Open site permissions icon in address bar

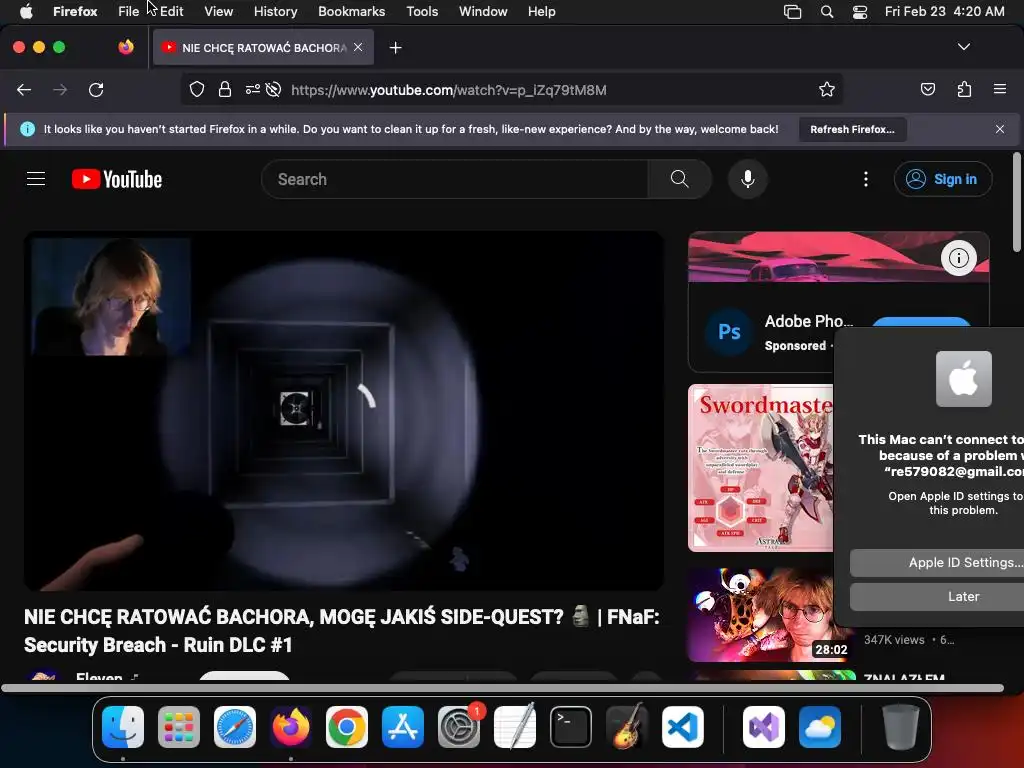pyautogui.click(x=253, y=89)
